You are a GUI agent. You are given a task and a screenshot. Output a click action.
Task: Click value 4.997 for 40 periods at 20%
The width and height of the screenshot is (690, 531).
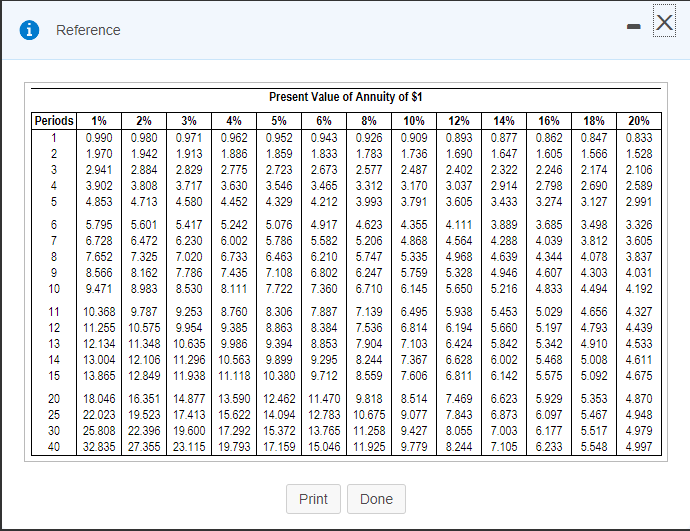(x=639, y=447)
